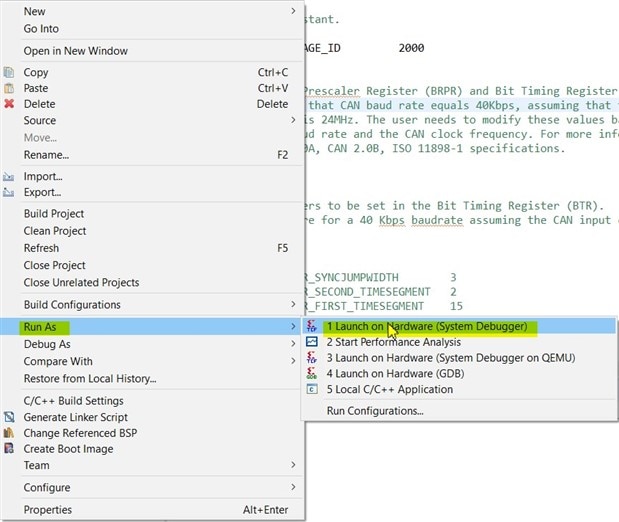Viewport: 619px width, 522px height.
Task: Click Export... menu label
Action: click(x=42, y=192)
